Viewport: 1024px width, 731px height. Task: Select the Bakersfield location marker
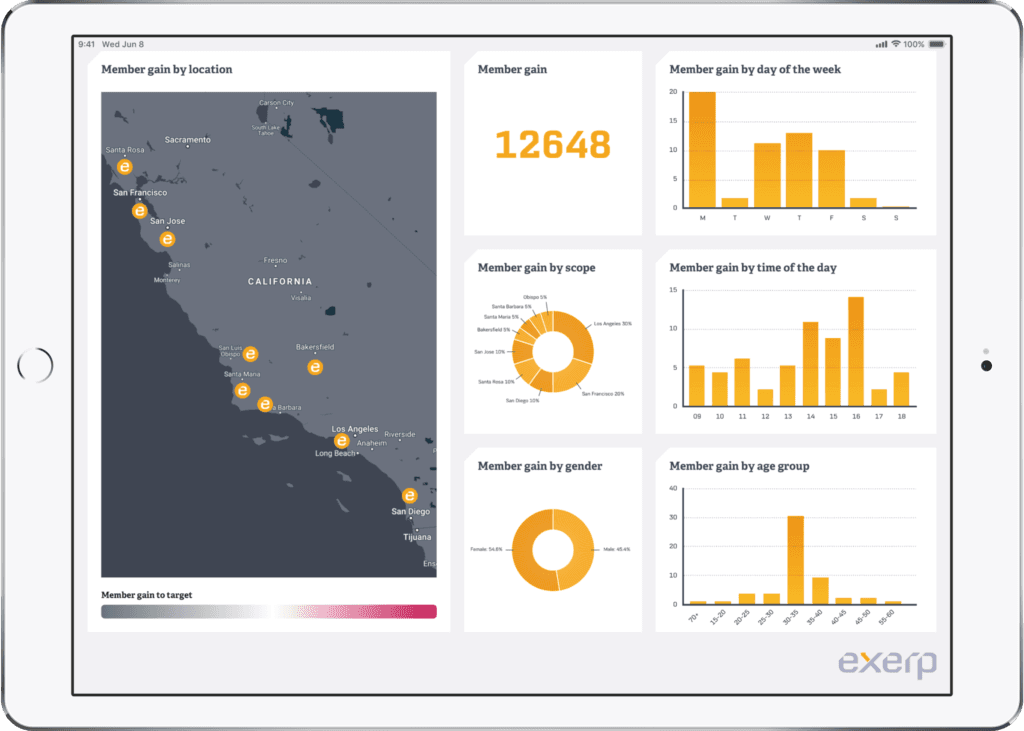(315, 367)
